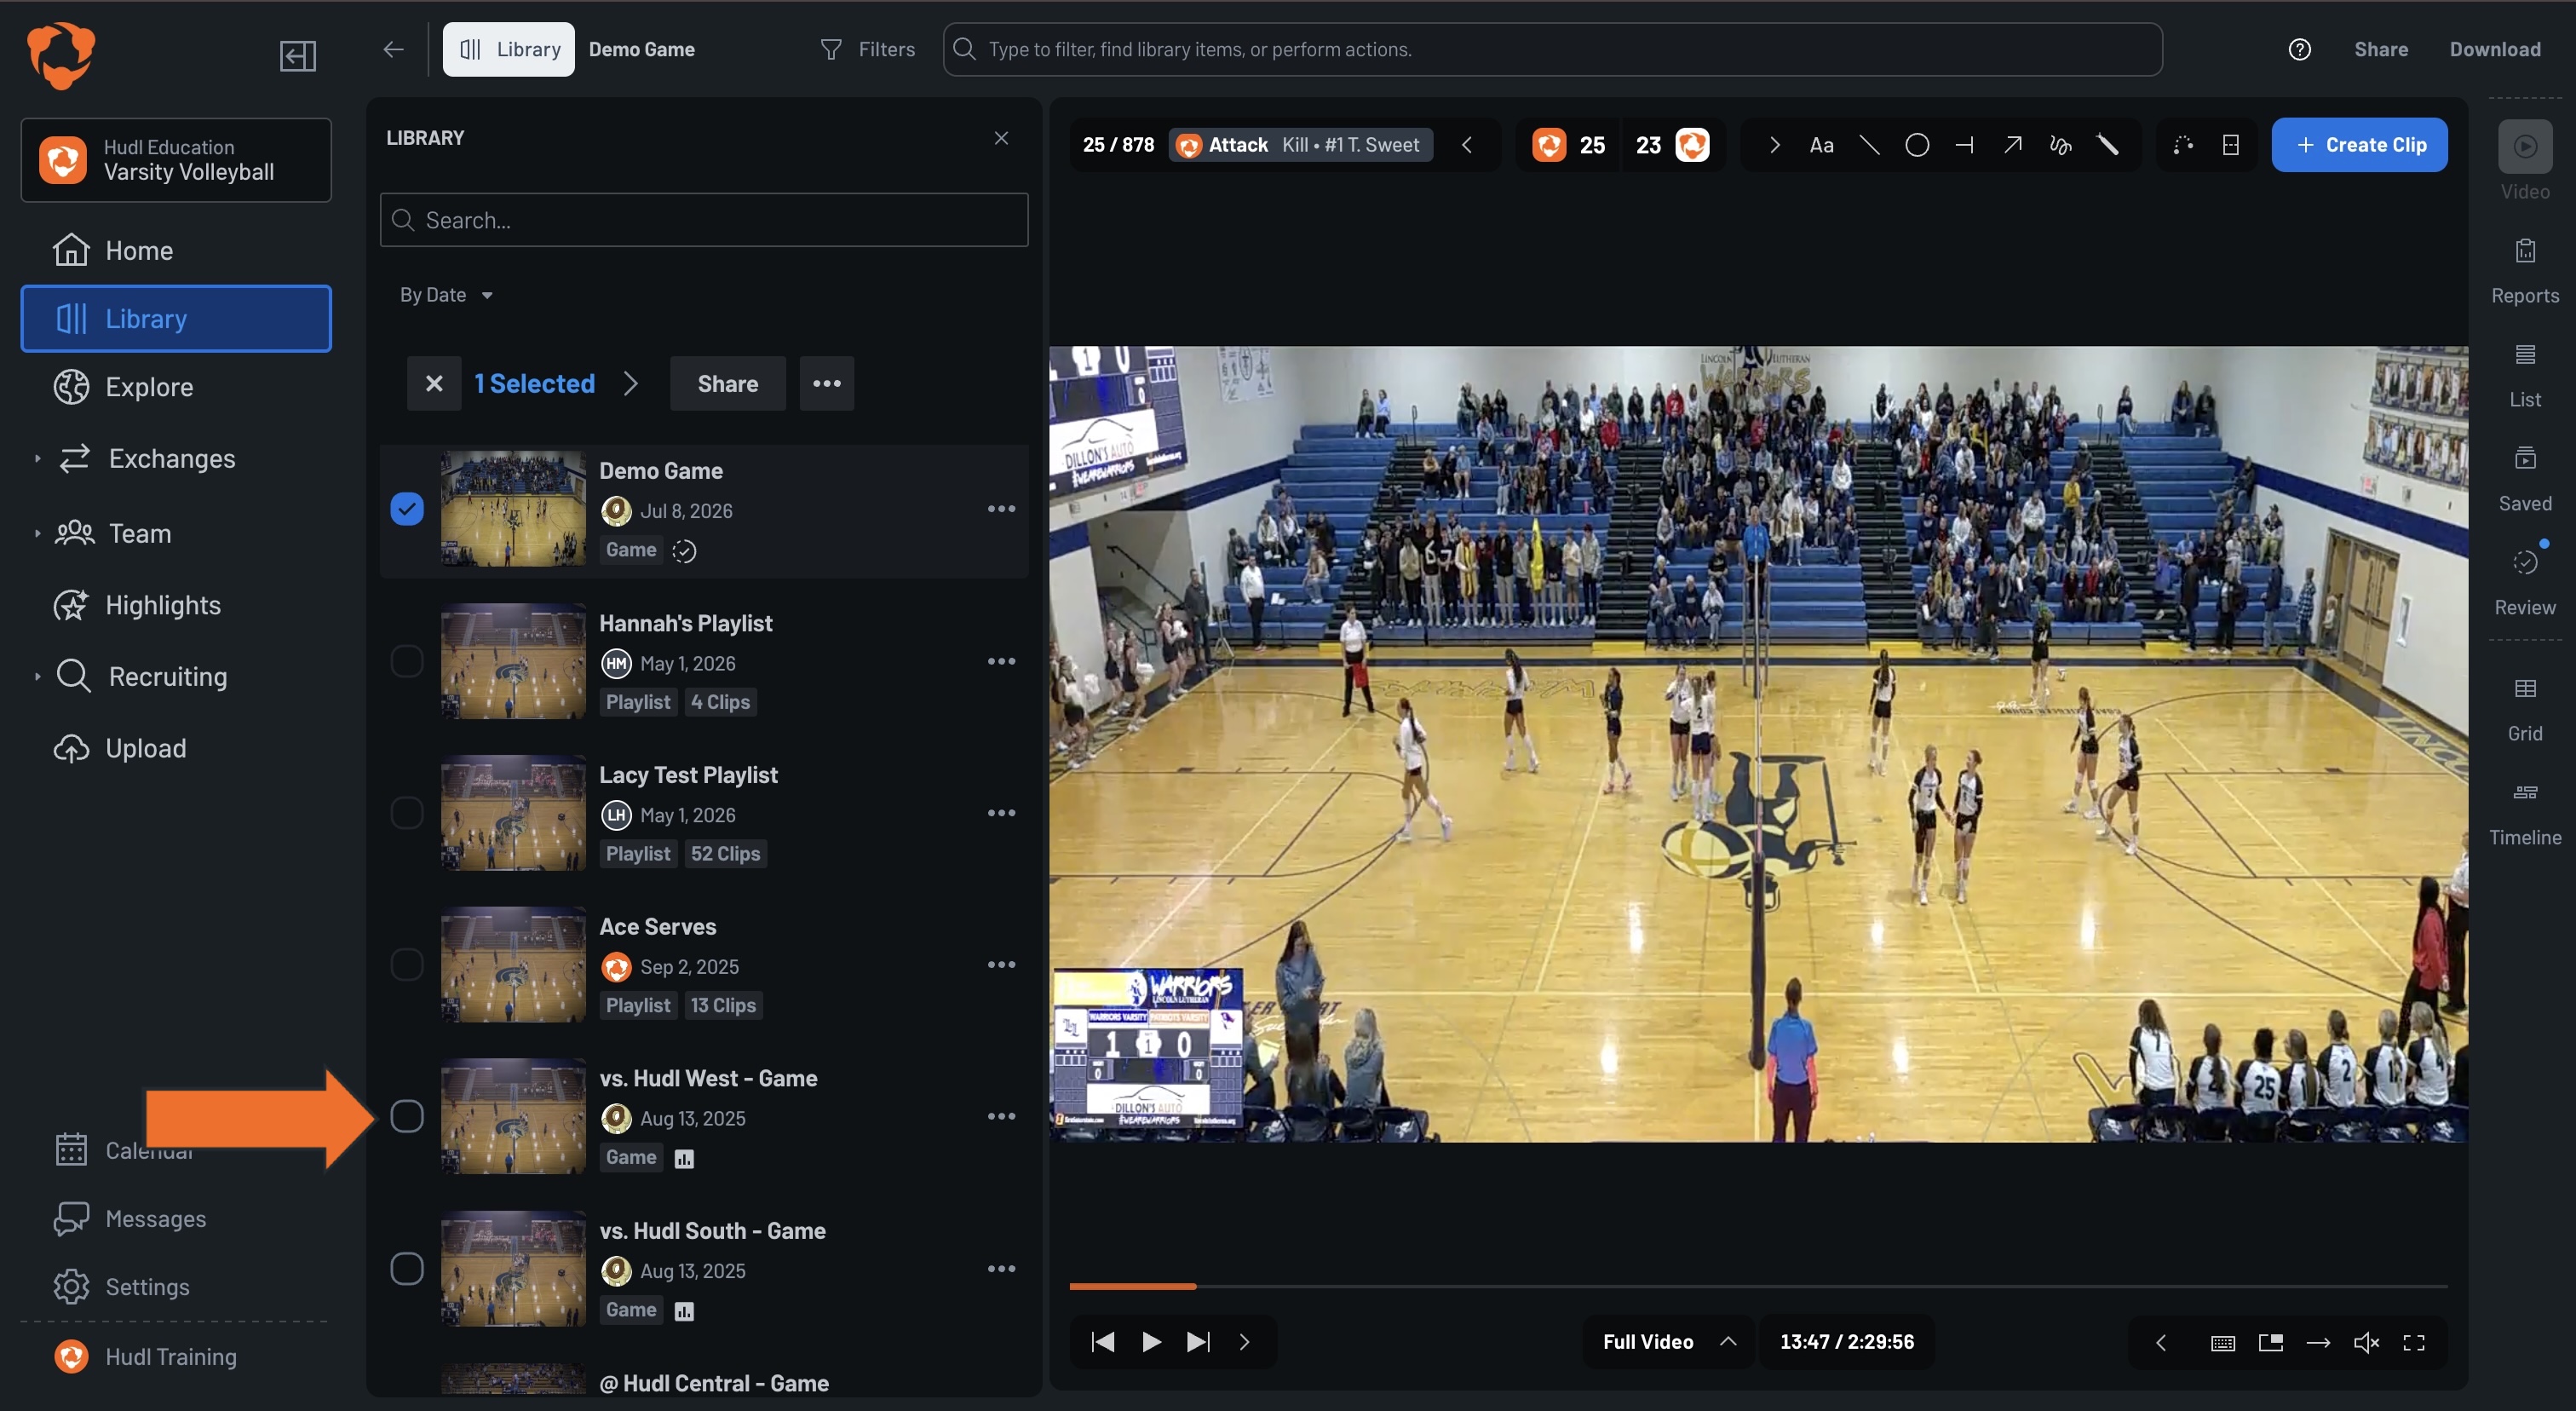Check the vs. Hudl West - Game checkbox

(406, 1116)
